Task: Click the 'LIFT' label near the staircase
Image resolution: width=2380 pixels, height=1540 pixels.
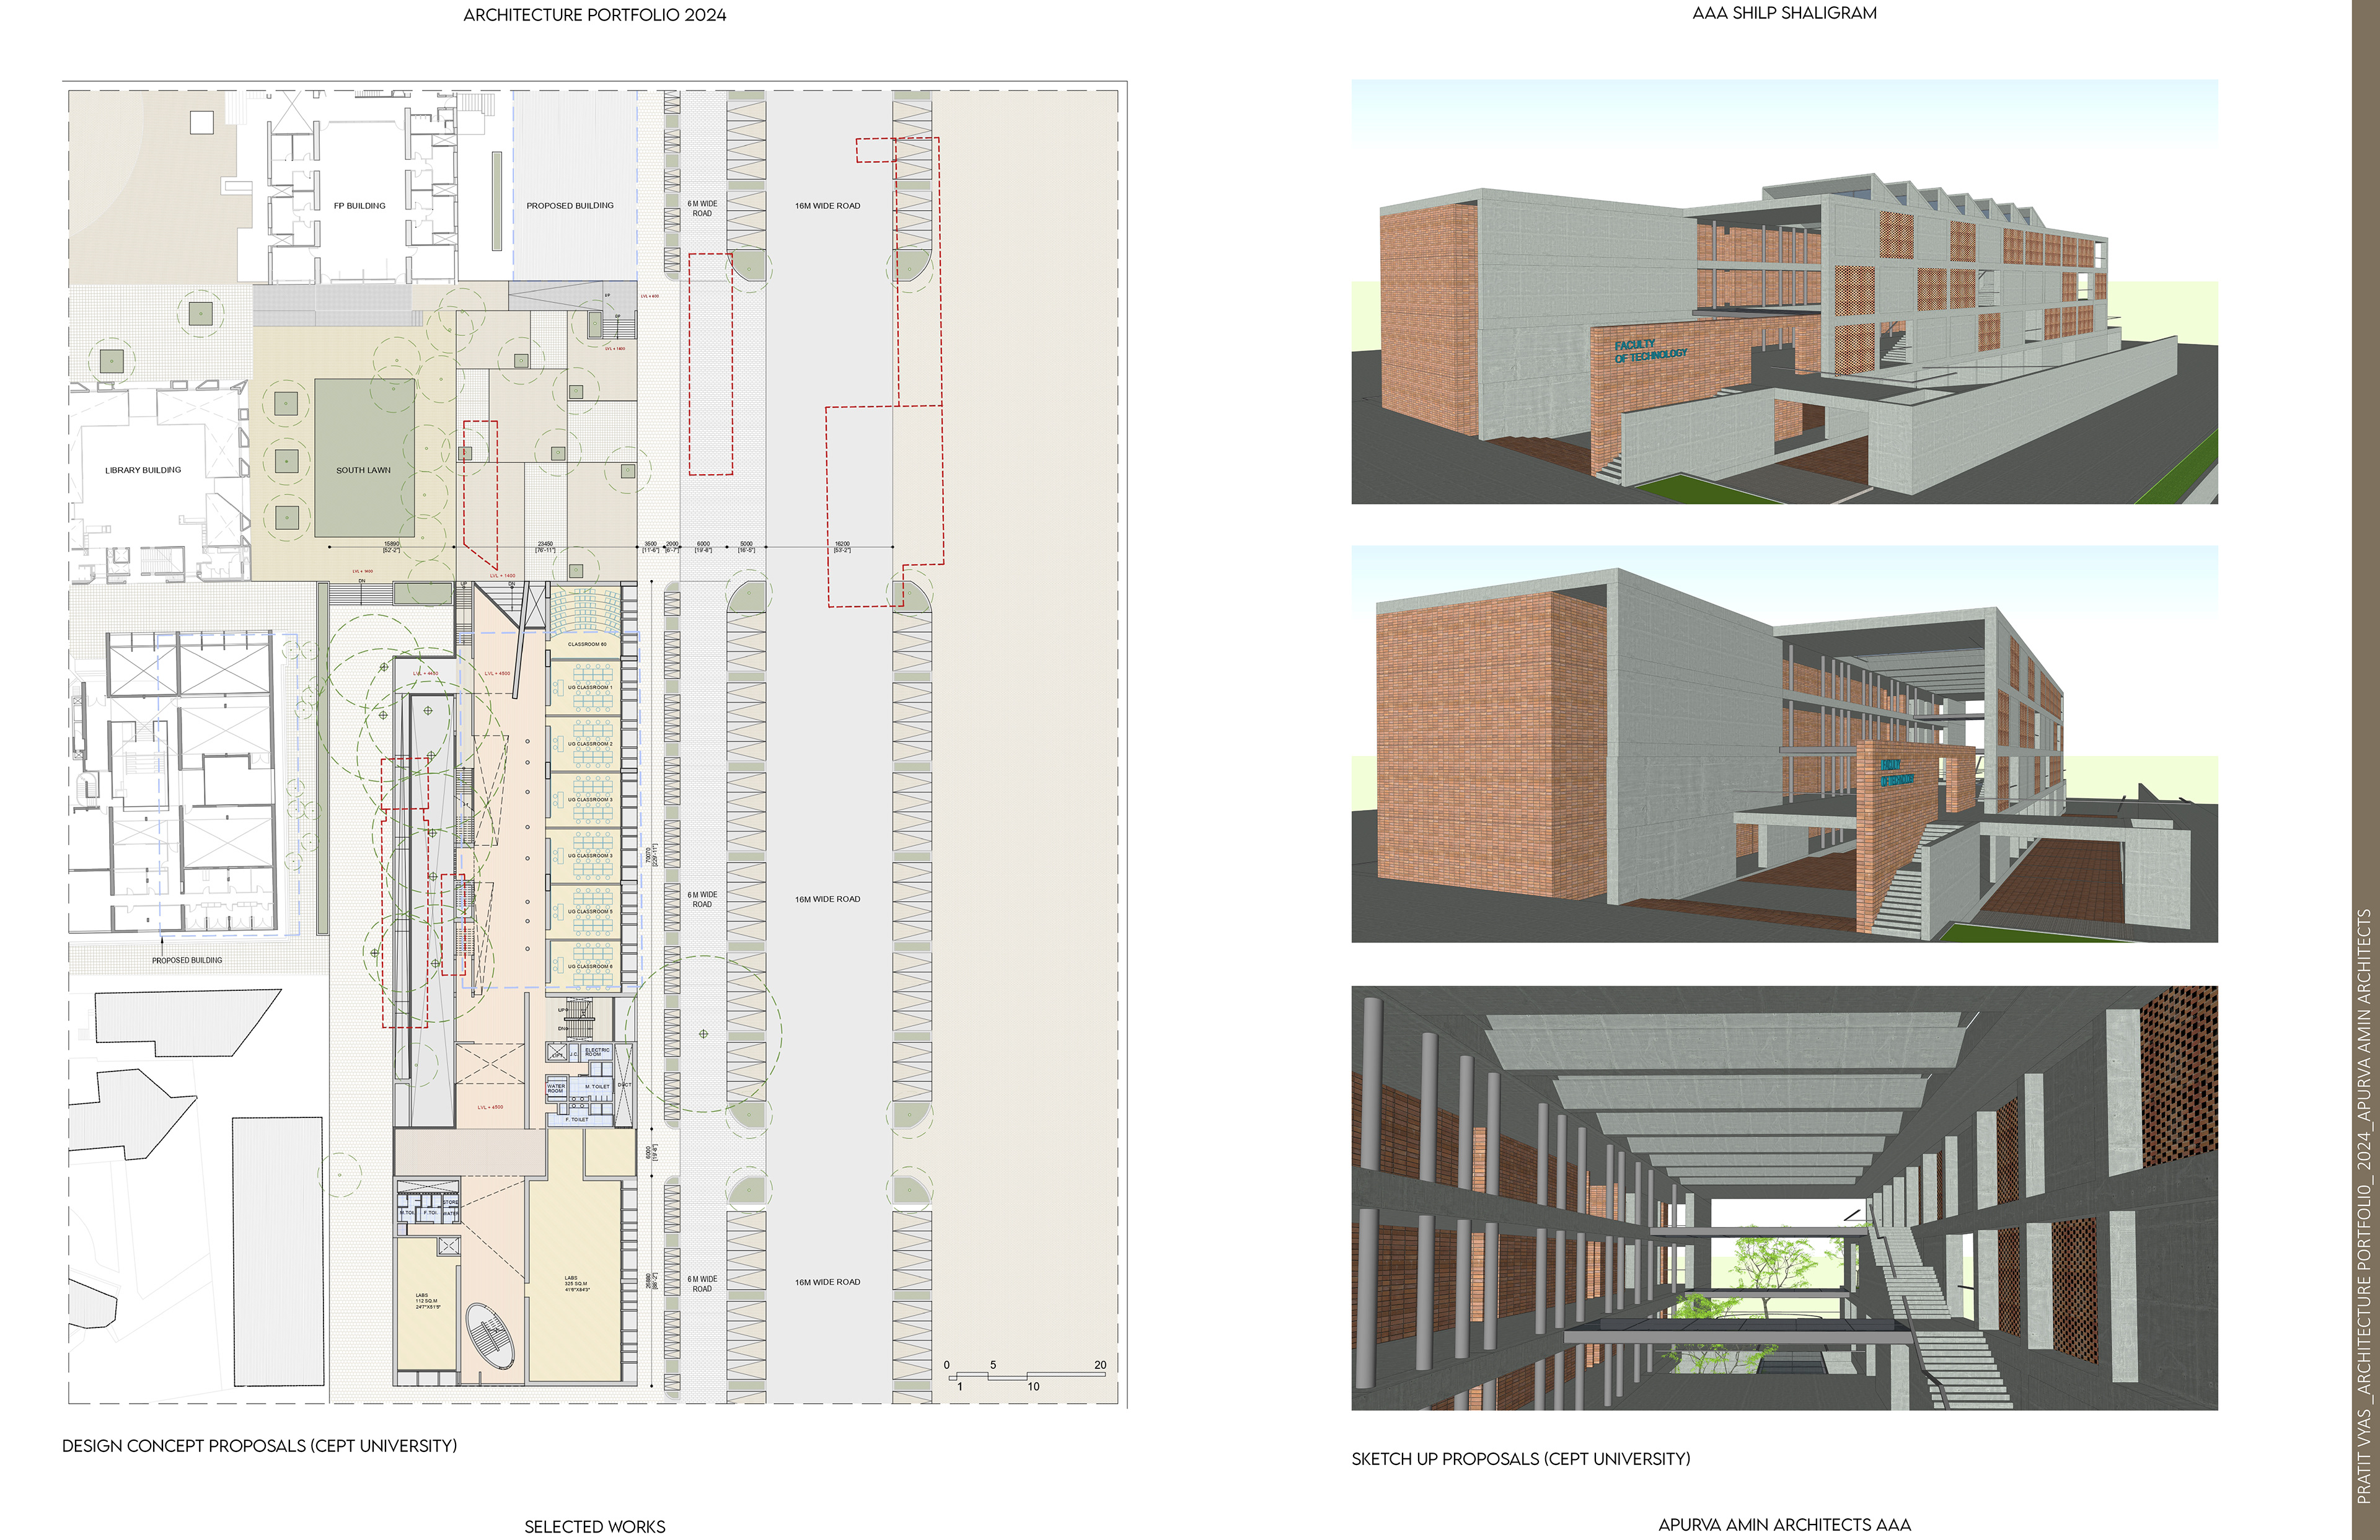Action: (x=557, y=1055)
